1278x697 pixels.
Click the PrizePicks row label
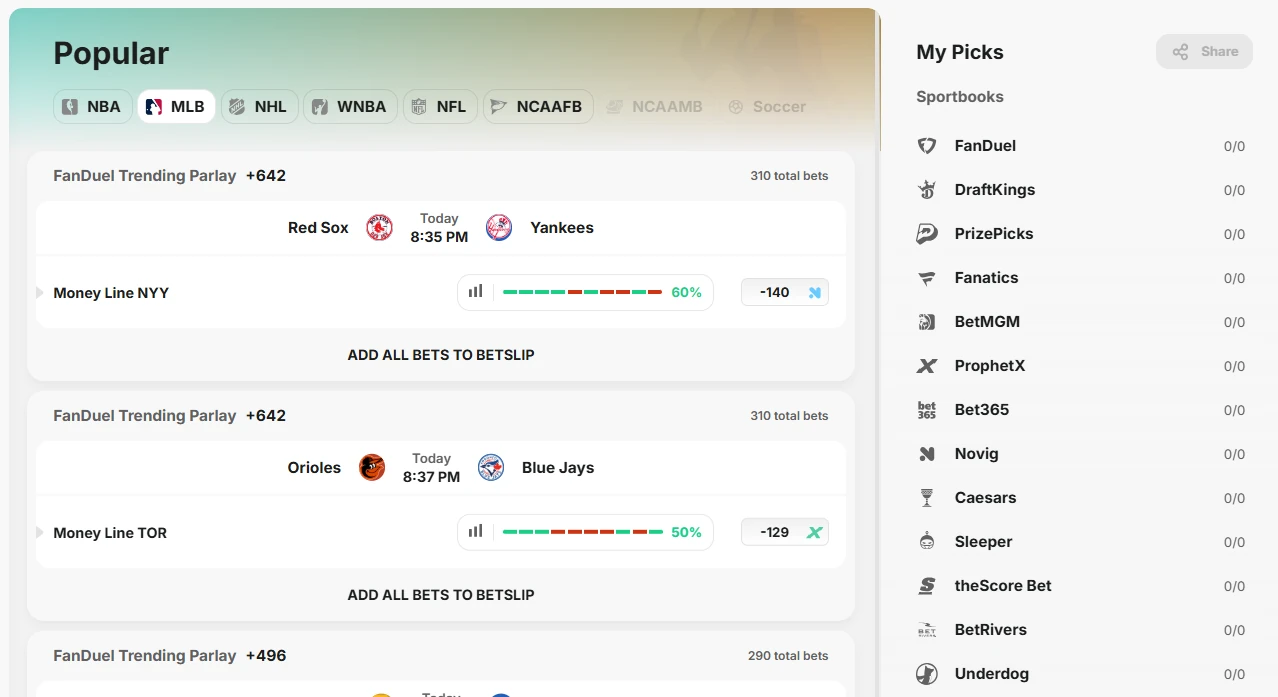point(994,234)
